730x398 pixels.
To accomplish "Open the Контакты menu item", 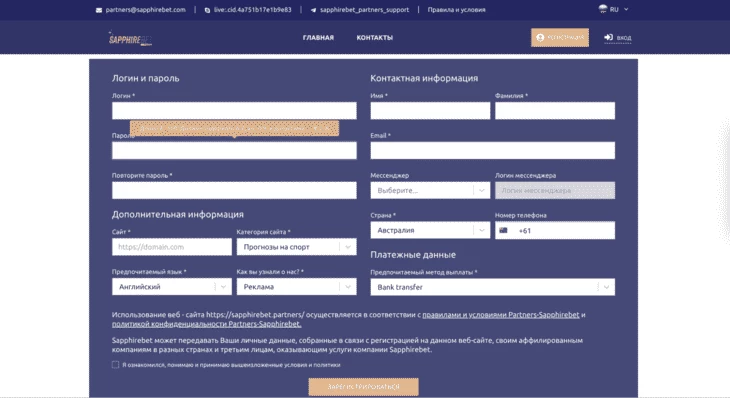I will point(375,38).
